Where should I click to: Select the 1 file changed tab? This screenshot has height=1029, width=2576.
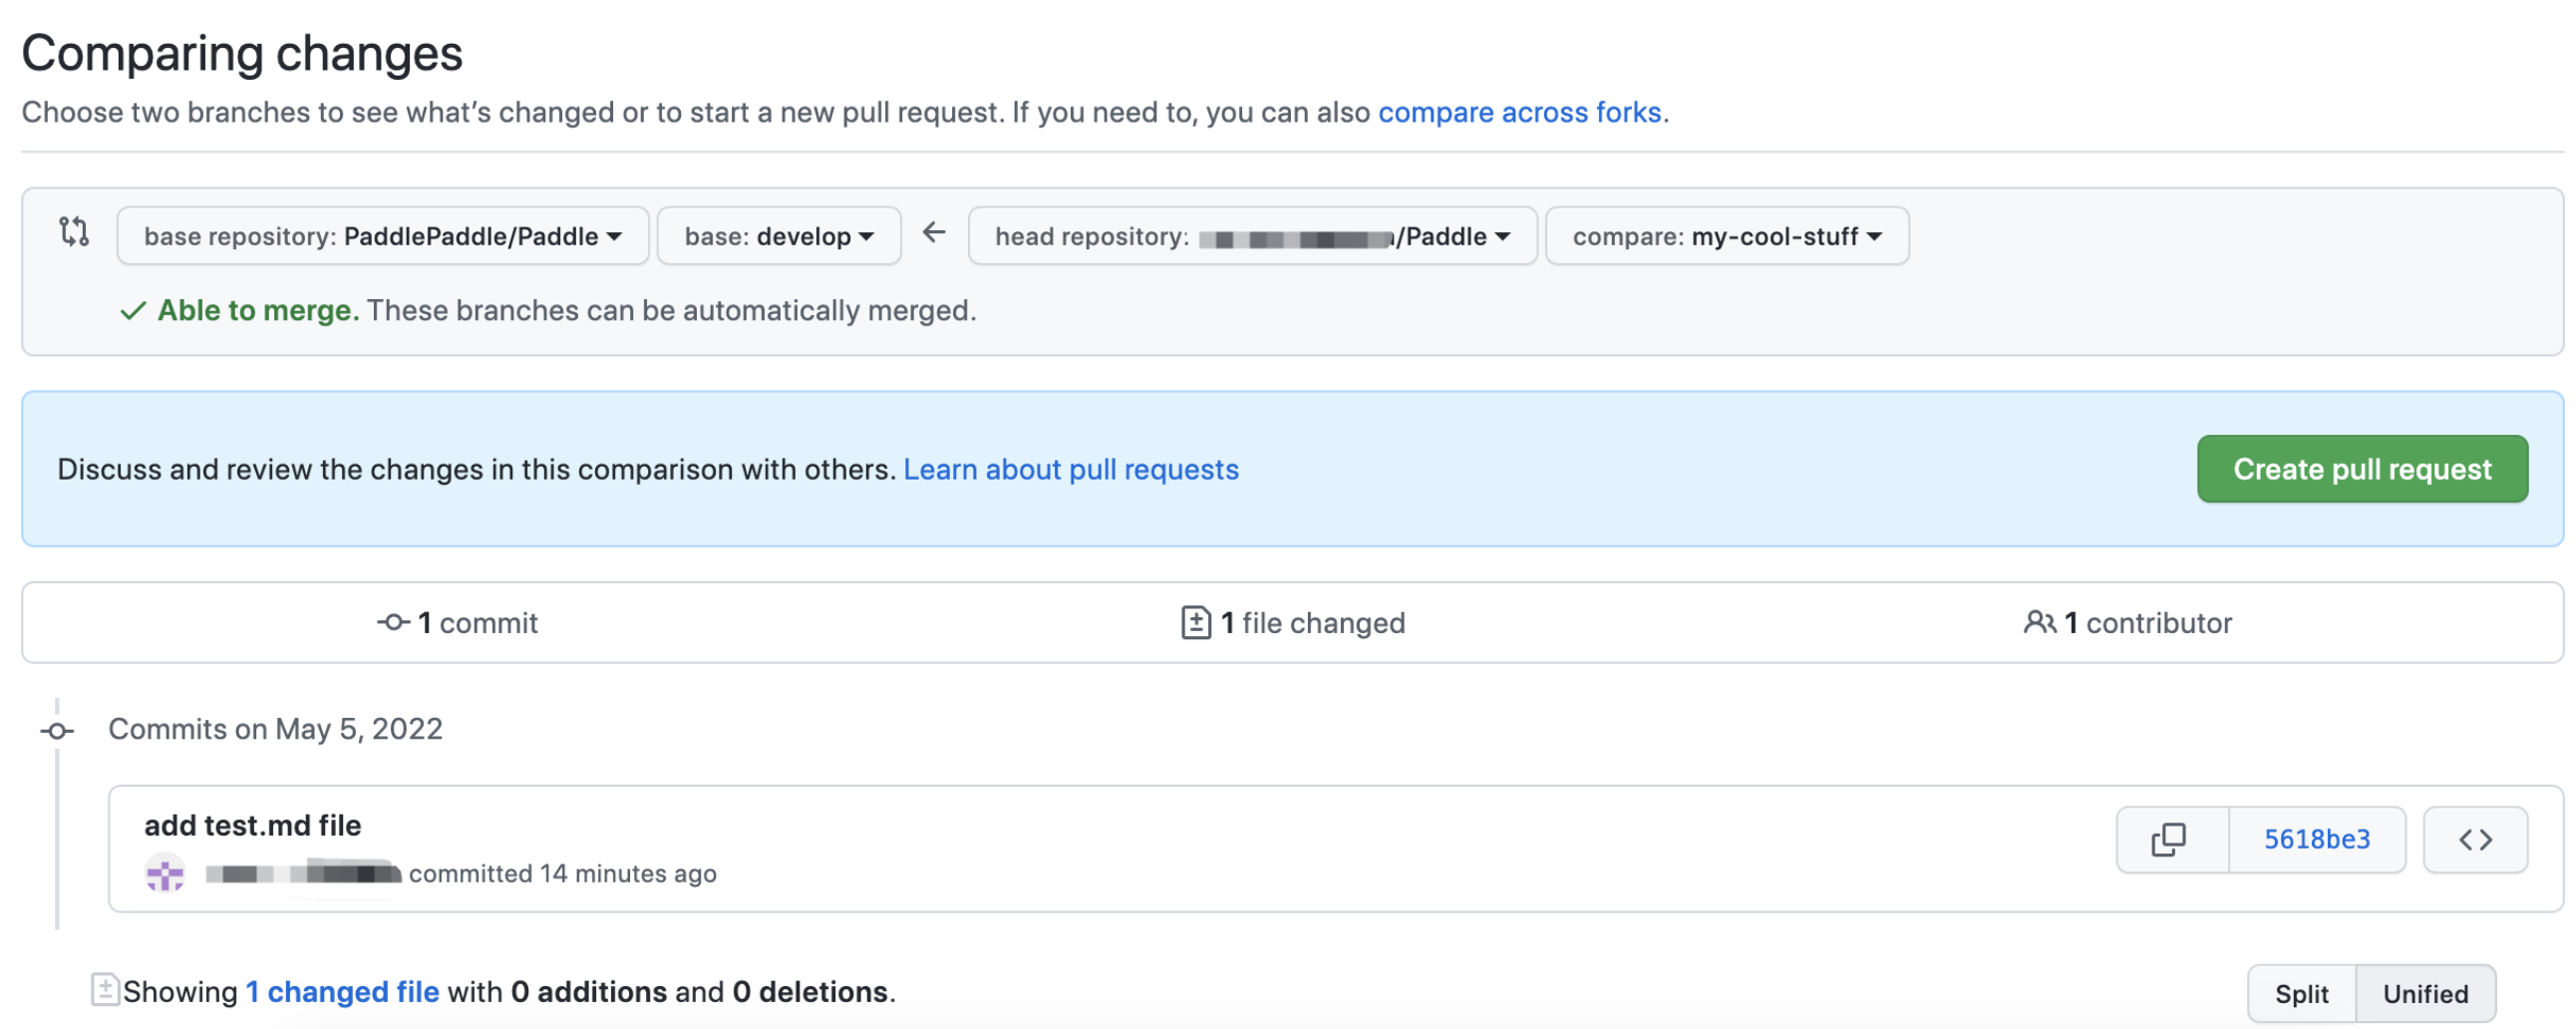[1293, 622]
